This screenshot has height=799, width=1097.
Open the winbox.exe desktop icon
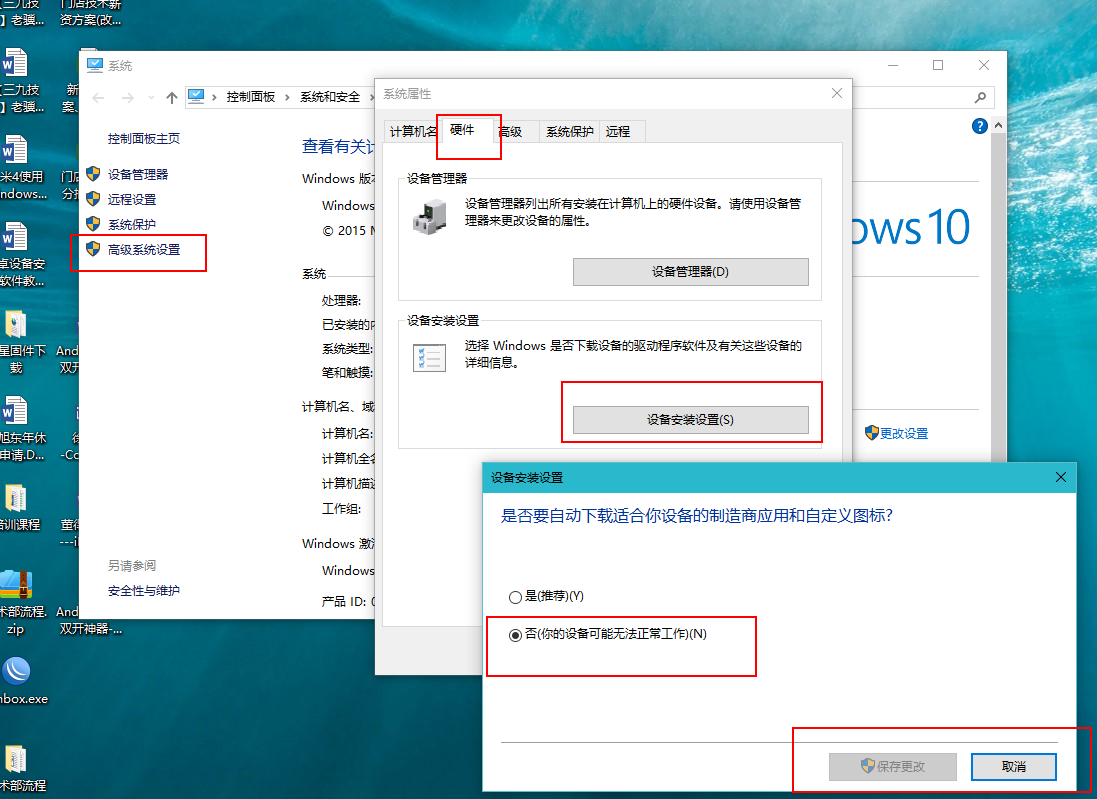point(16,680)
